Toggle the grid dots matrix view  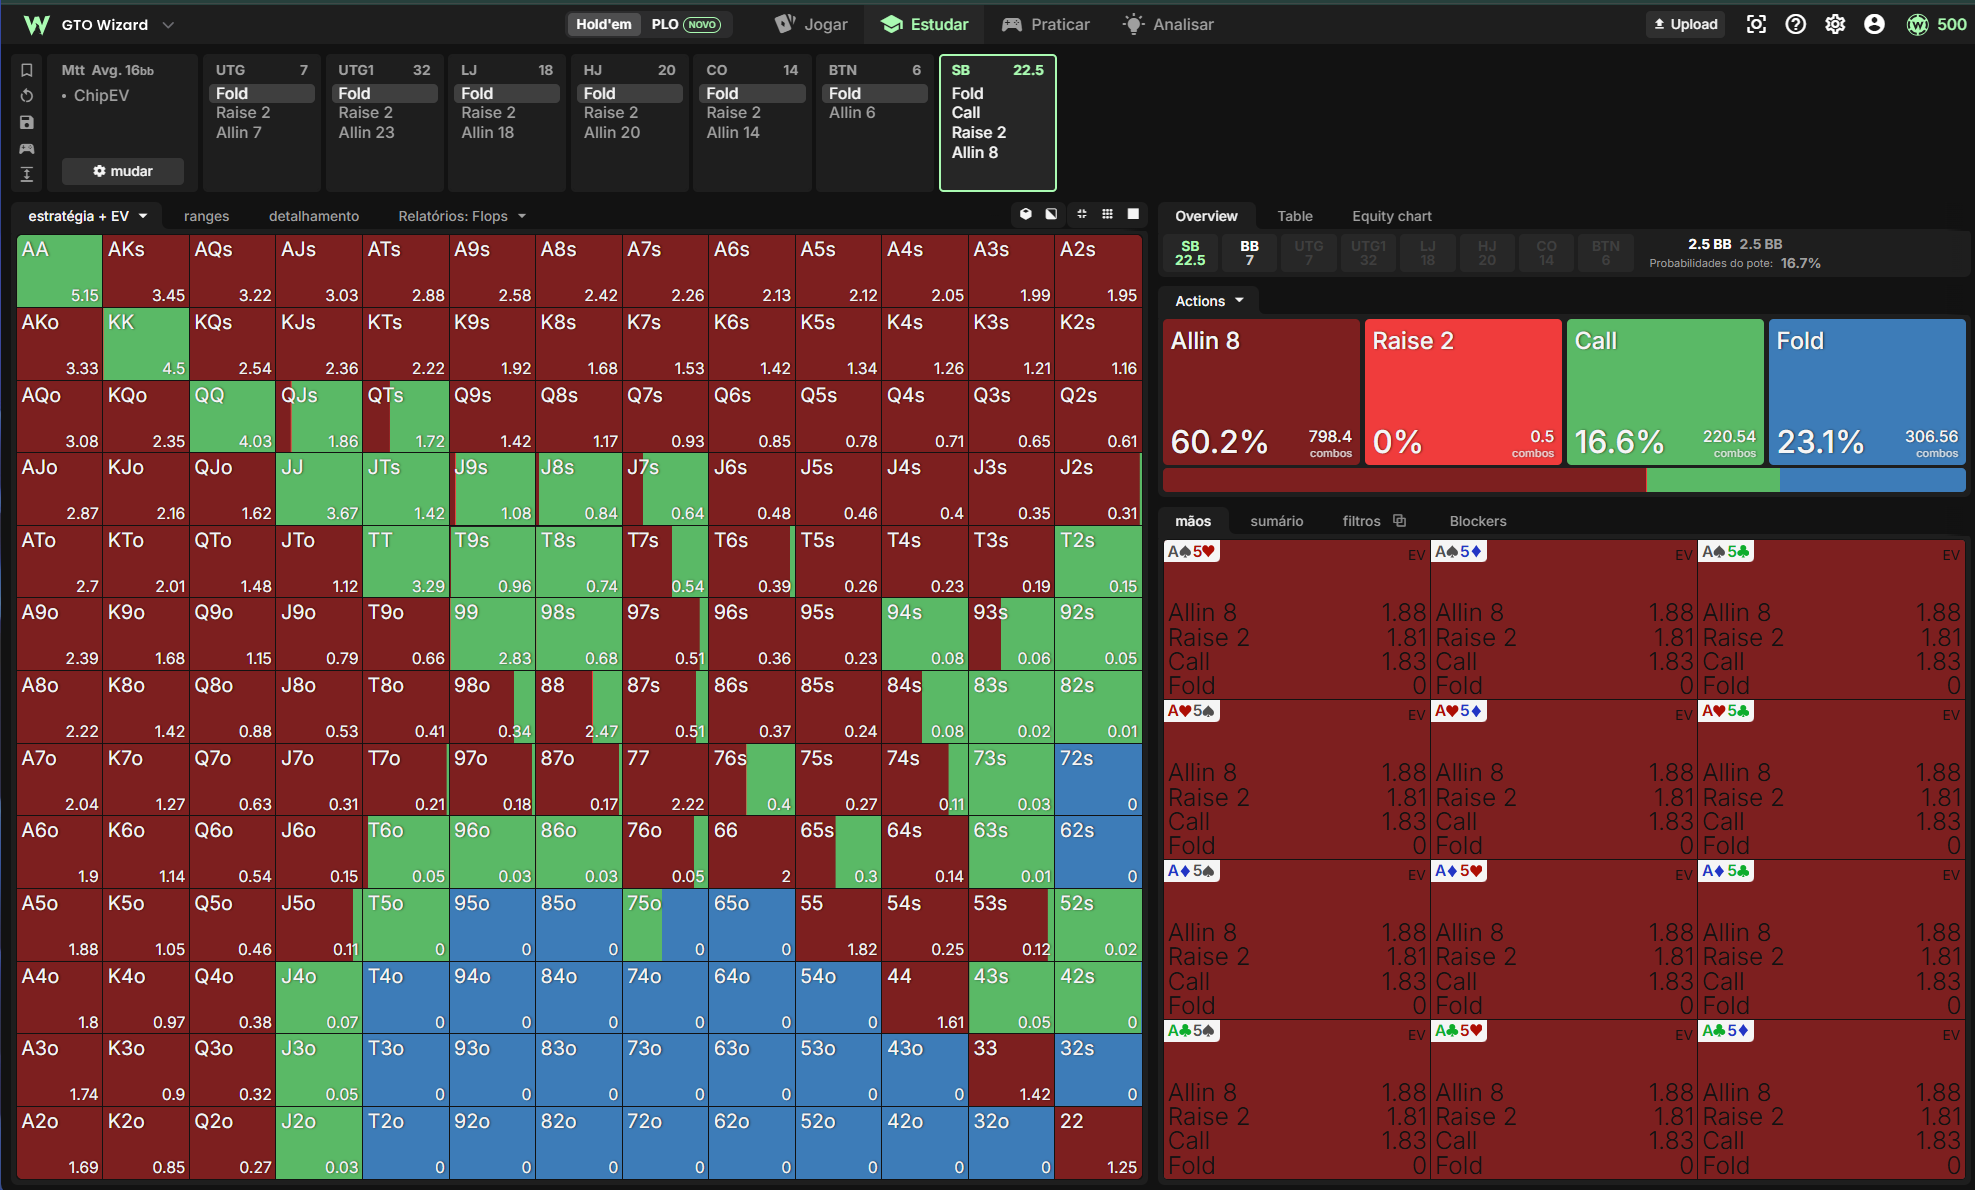(1107, 214)
